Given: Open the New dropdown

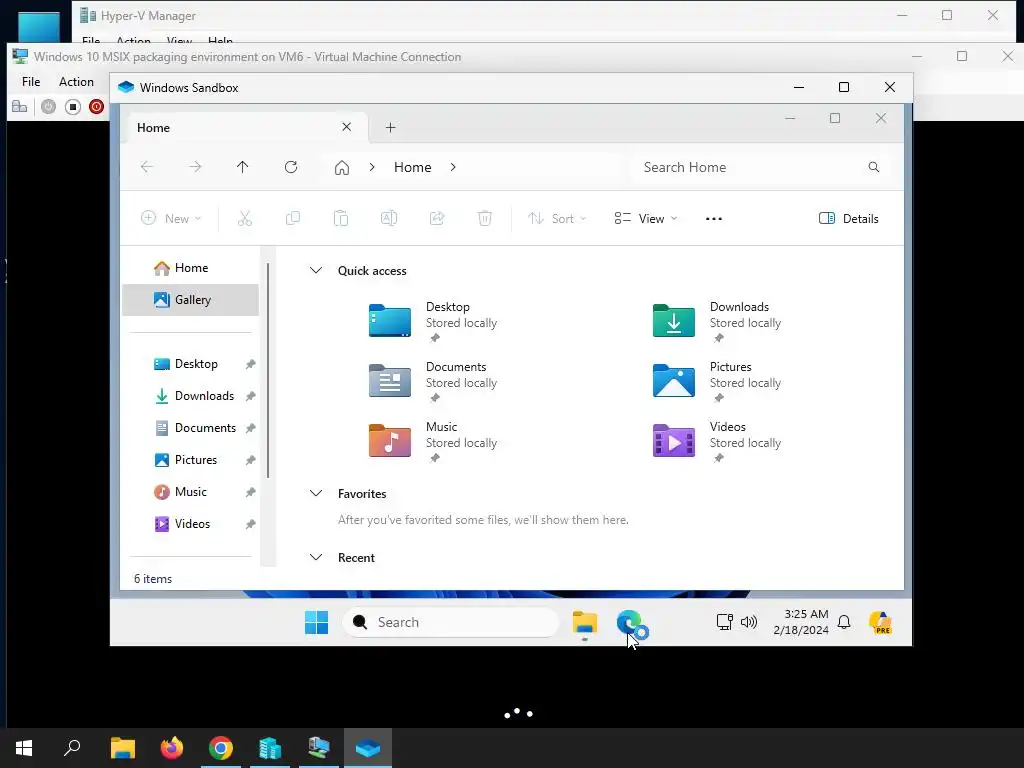Looking at the screenshot, I should pyautogui.click(x=171, y=218).
